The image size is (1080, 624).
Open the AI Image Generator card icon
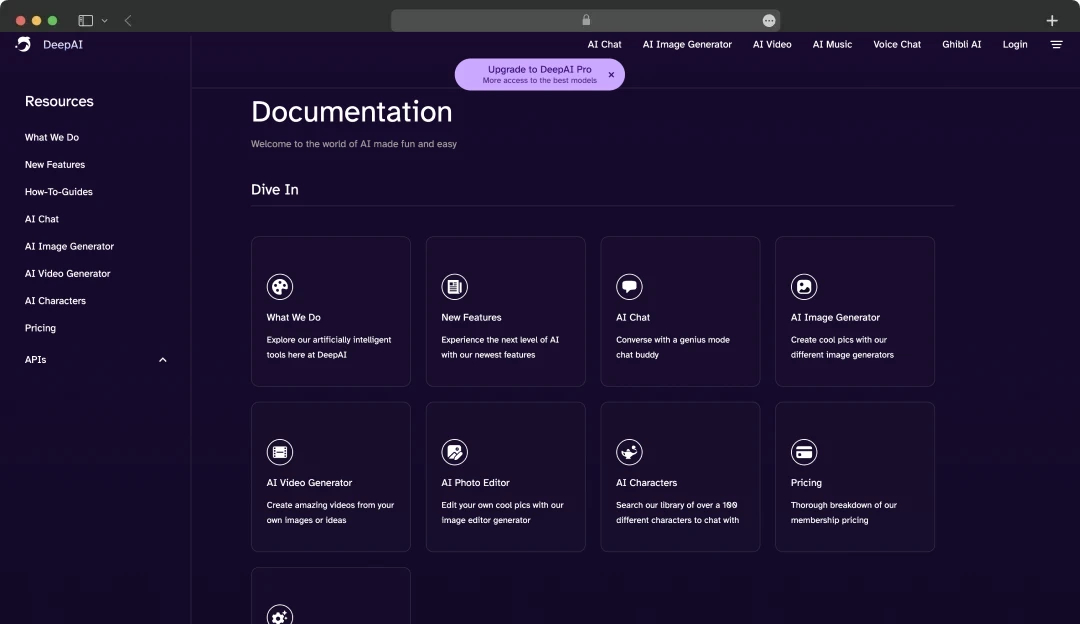pos(804,286)
